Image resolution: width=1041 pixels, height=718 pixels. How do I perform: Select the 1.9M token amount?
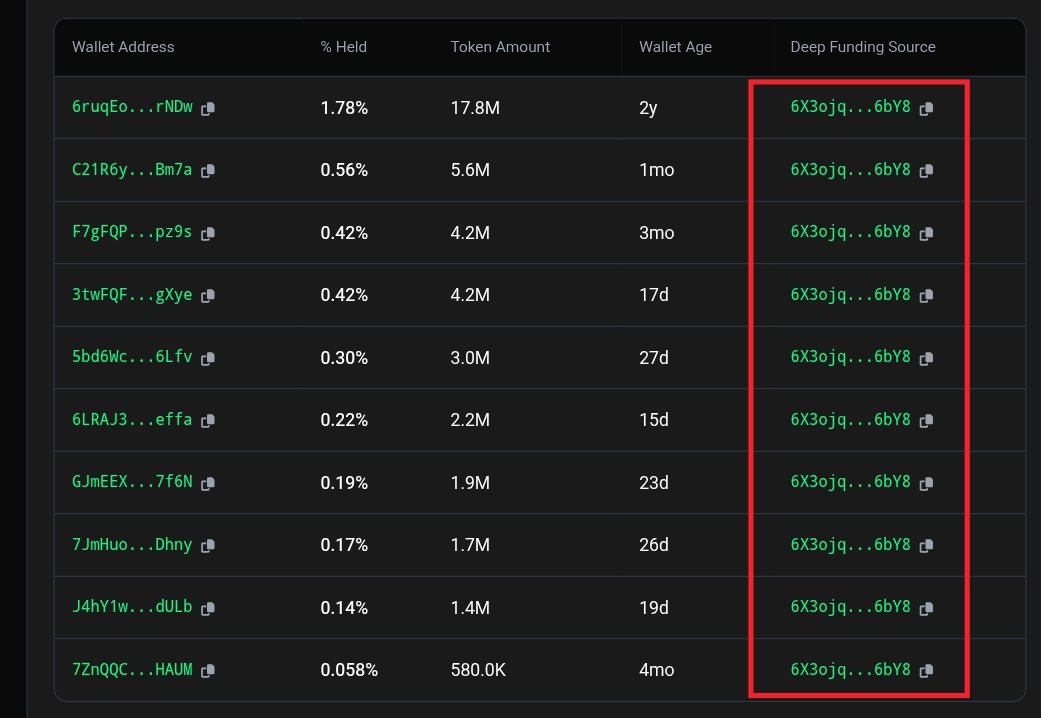[470, 483]
